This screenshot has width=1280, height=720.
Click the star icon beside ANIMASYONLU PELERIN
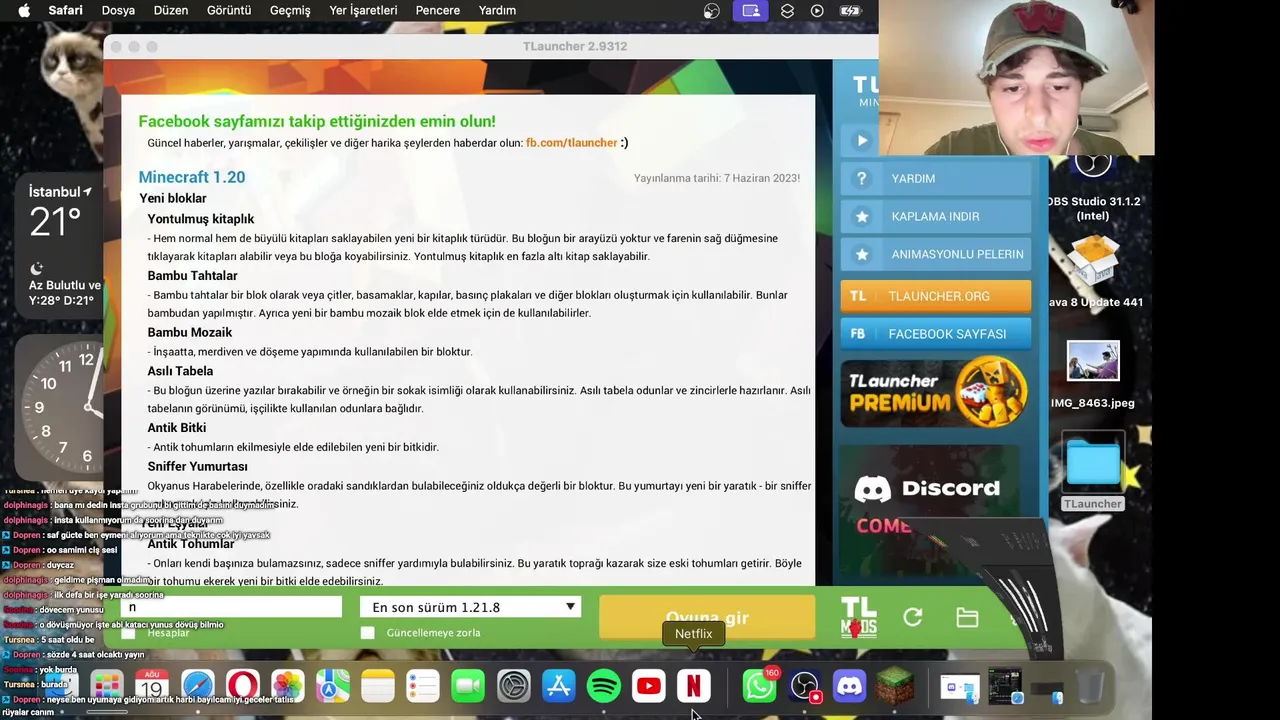click(x=861, y=254)
